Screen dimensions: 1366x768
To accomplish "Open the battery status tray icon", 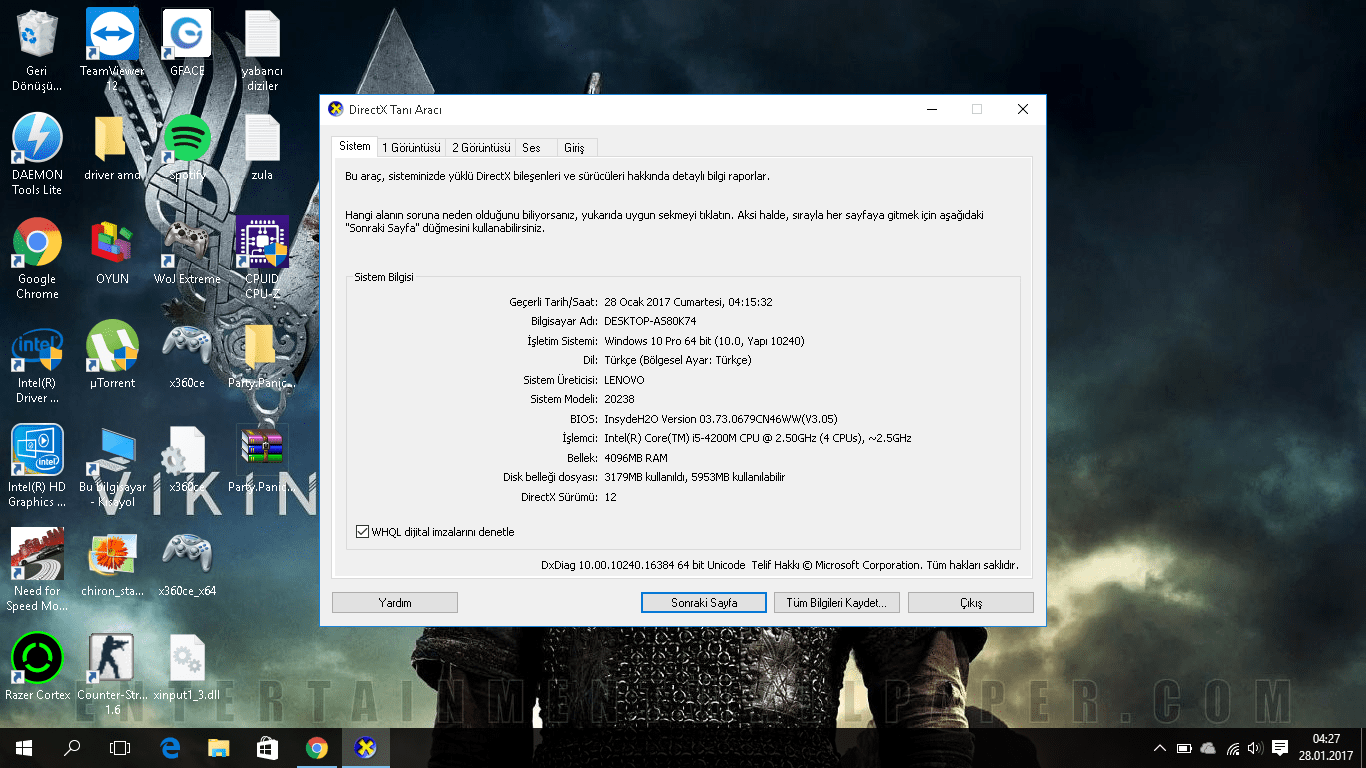I will [1184, 748].
